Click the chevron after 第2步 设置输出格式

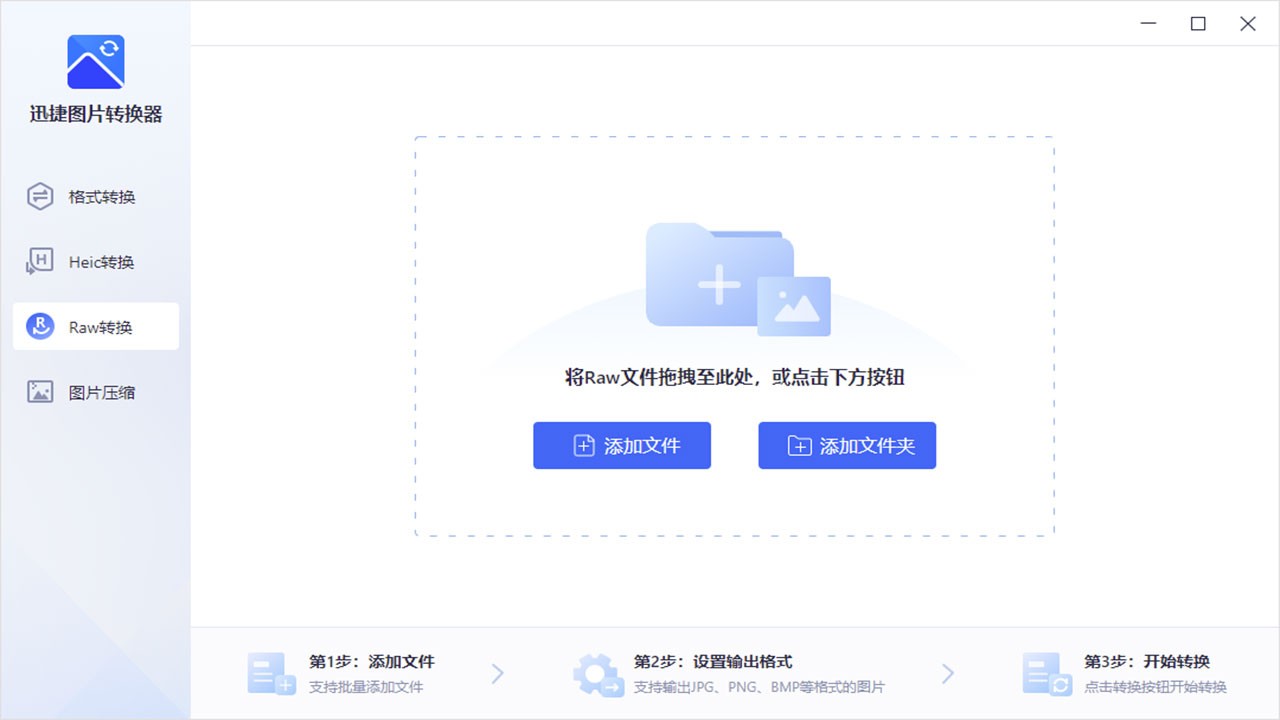coord(947,673)
